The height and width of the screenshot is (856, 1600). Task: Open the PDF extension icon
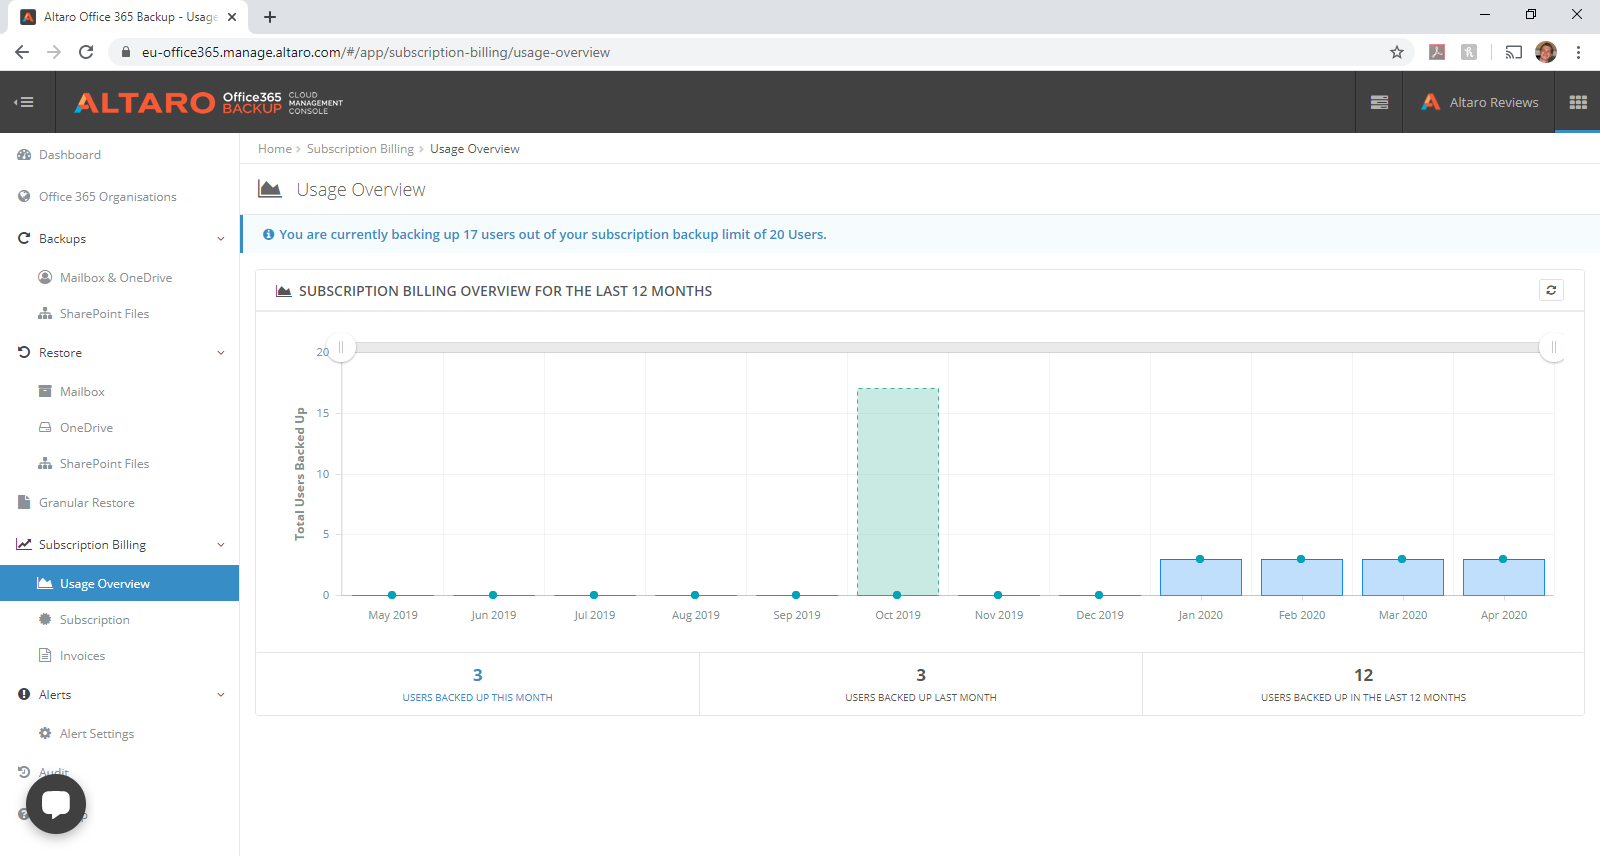click(1437, 52)
